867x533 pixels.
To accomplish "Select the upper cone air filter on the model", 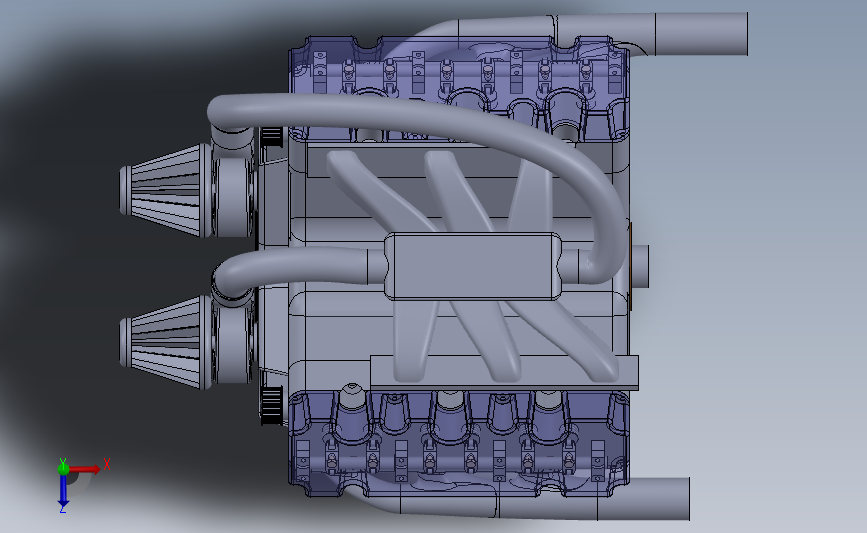I will click(x=165, y=191).
